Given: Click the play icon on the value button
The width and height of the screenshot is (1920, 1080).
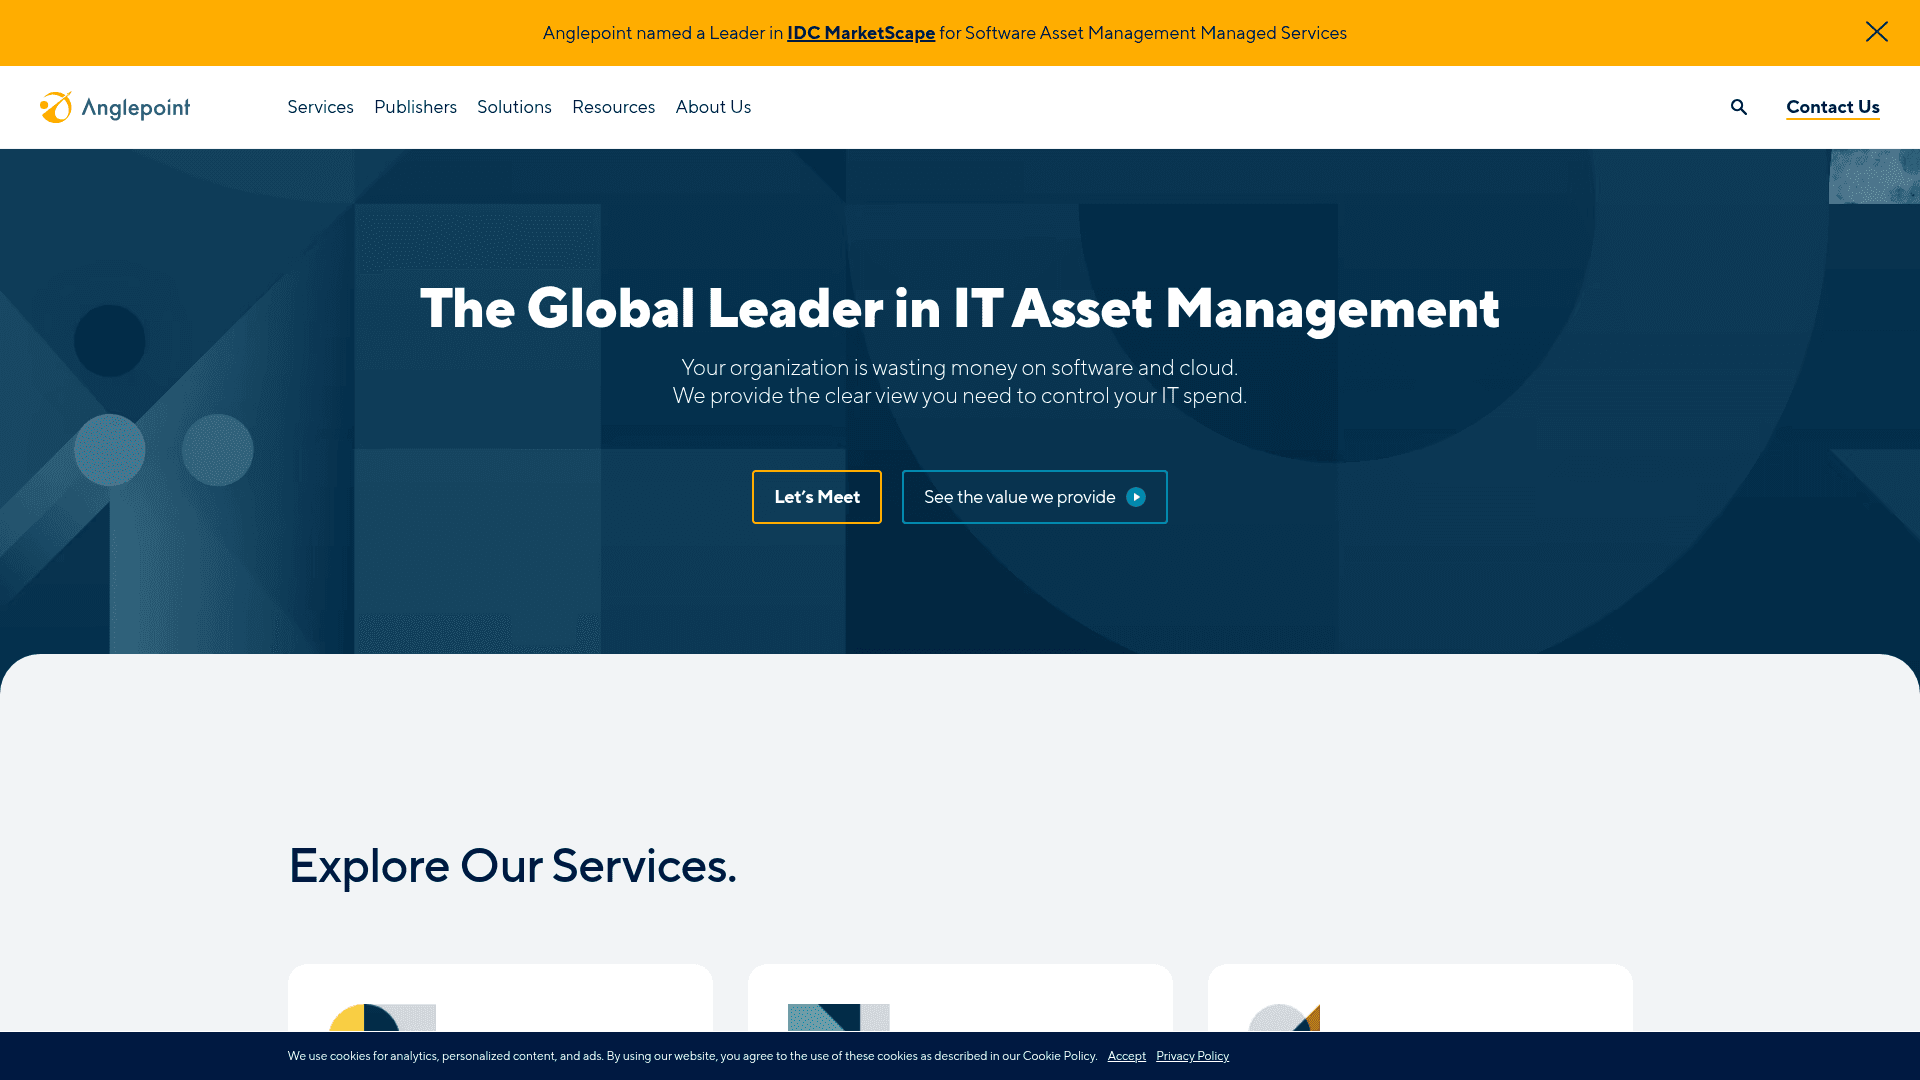Looking at the screenshot, I should pyautogui.click(x=1137, y=497).
